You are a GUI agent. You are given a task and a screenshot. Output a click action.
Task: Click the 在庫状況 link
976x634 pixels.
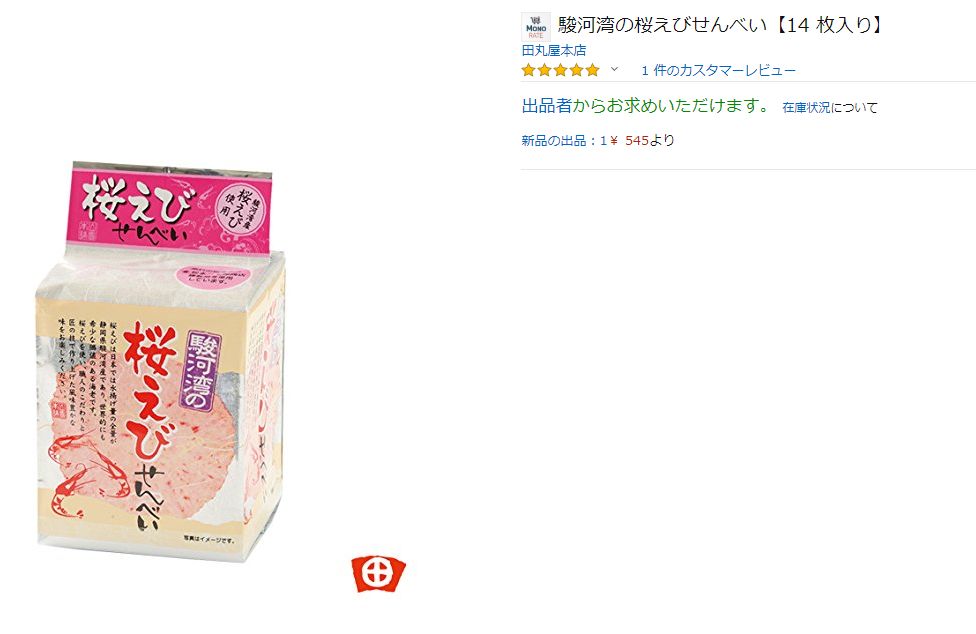click(806, 108)
